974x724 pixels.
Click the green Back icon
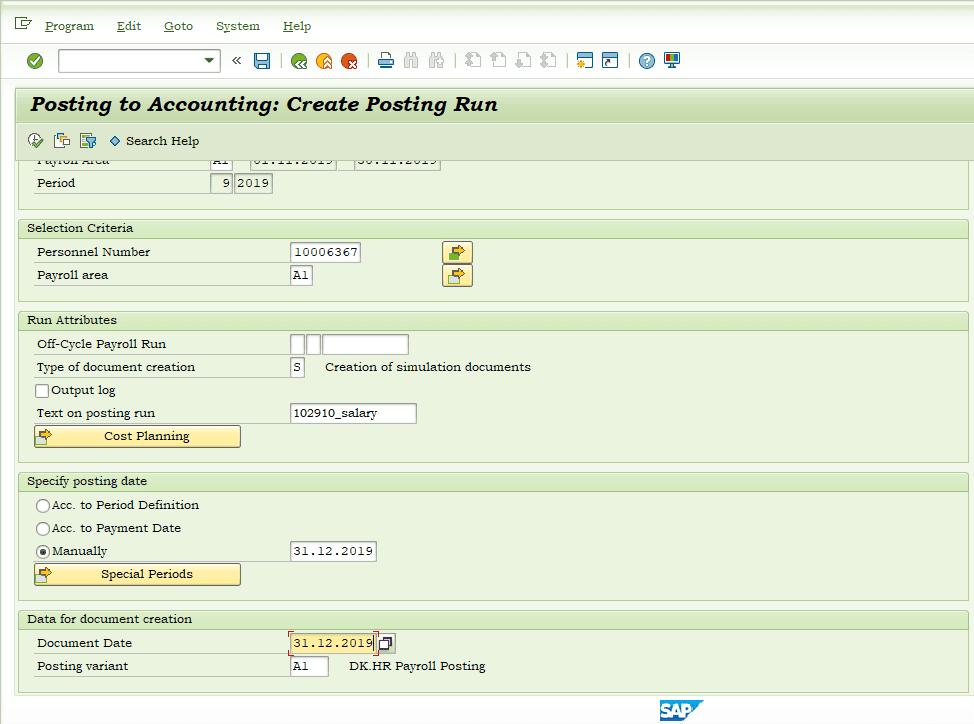pos(299,61)
